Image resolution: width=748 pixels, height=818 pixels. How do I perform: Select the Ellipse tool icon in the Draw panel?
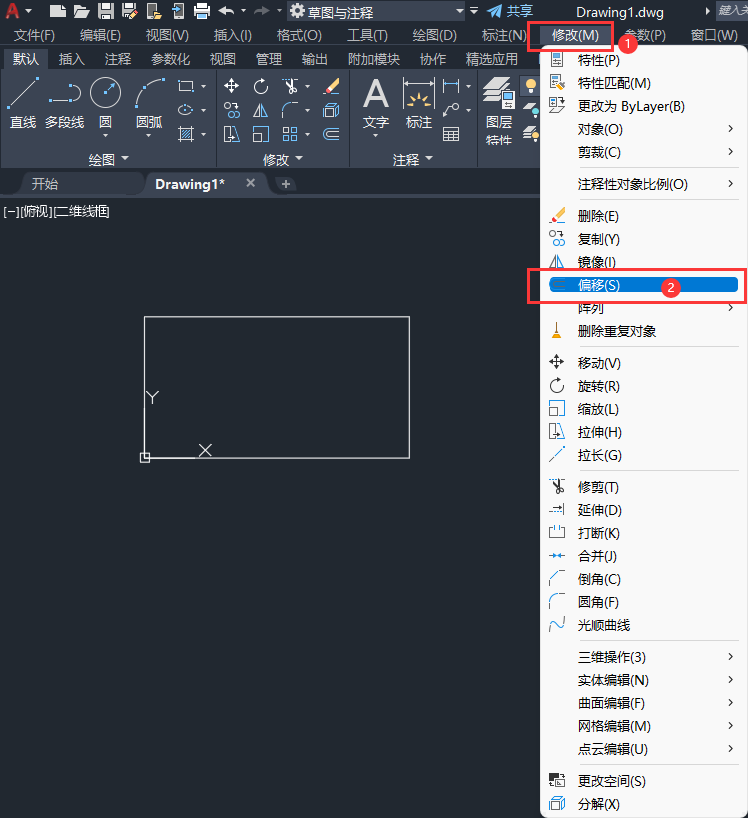tap(186, 110)
